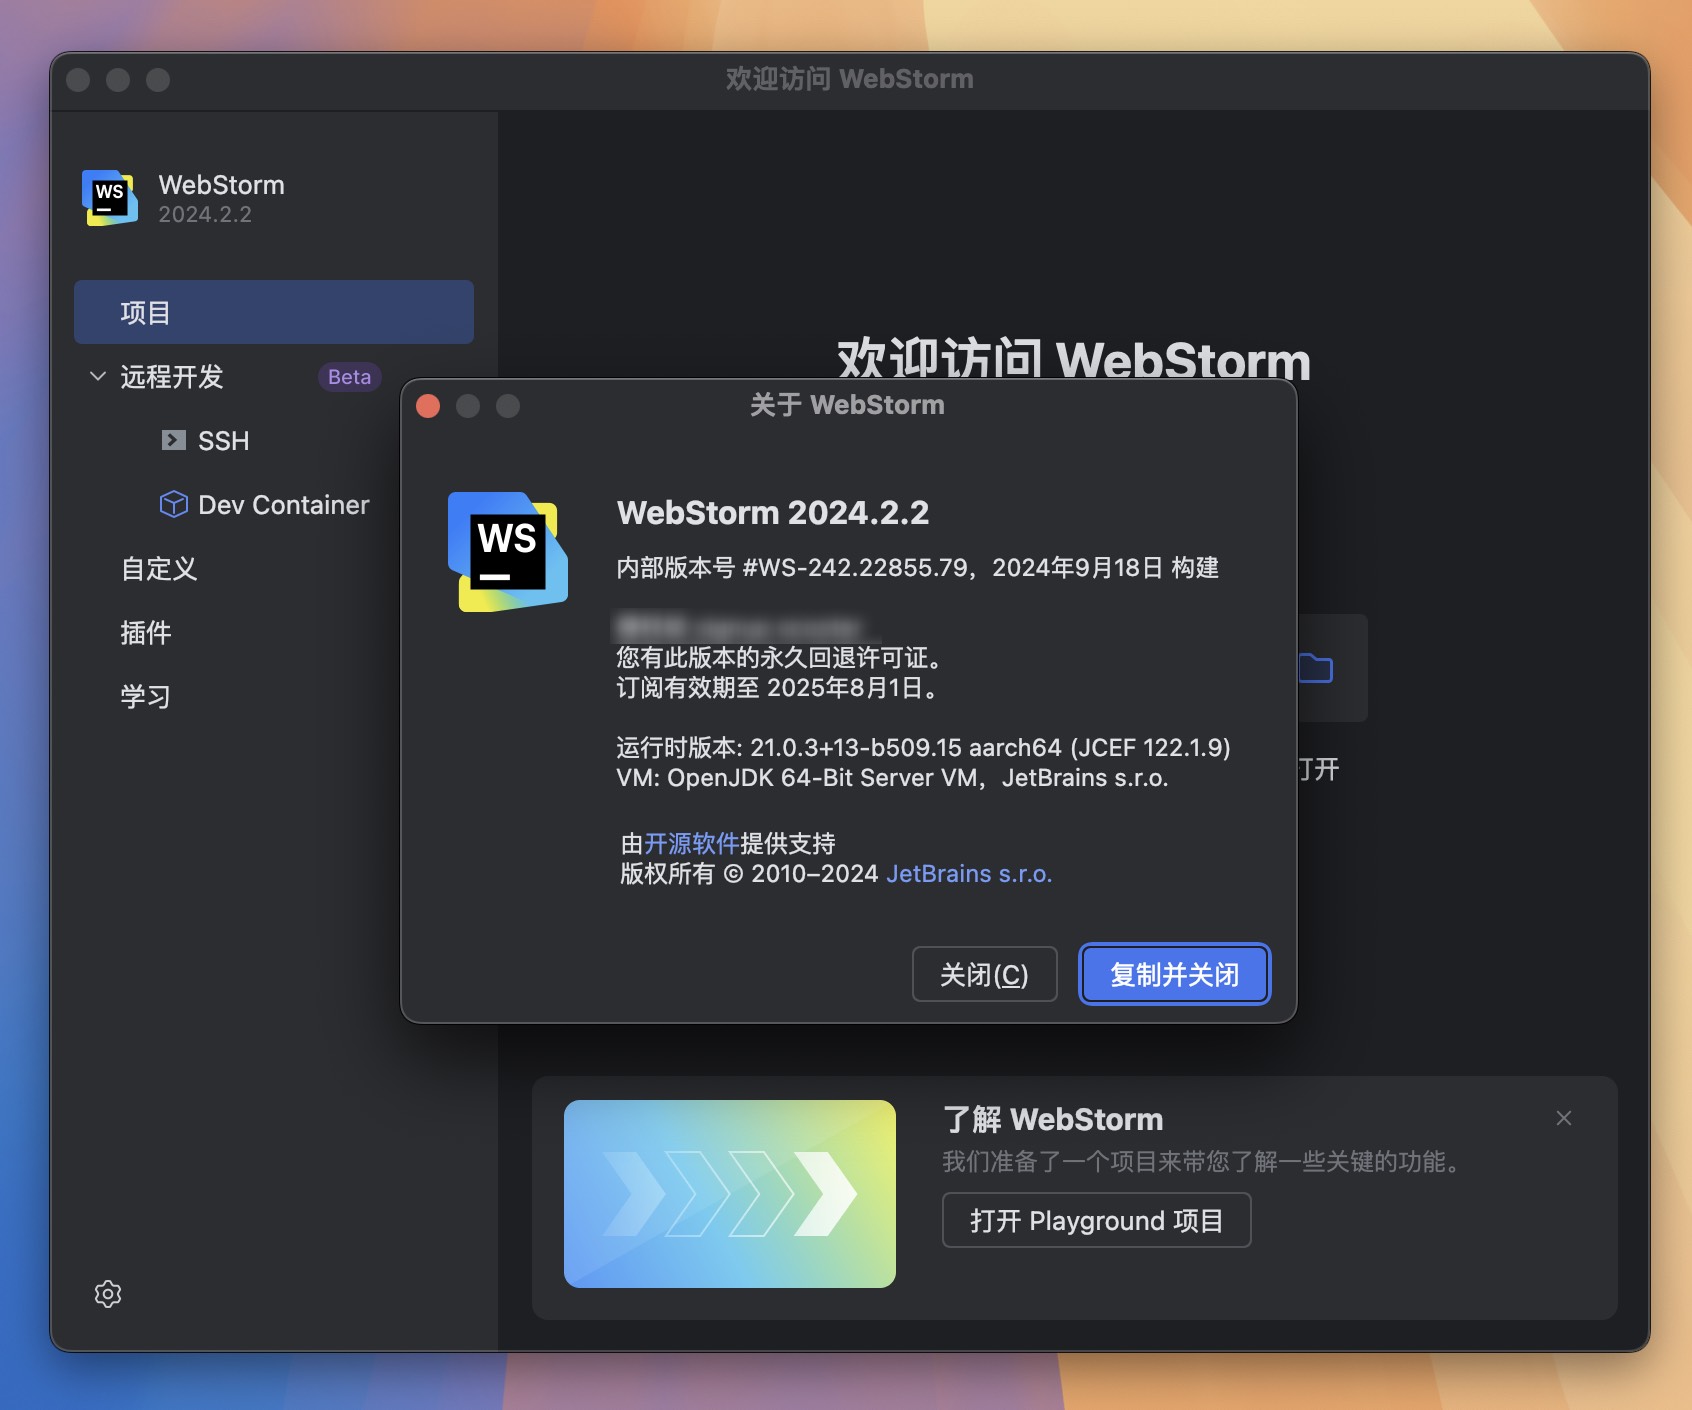Viewport: 1692px width, 1410px height.
Task: Open the SSH remote development entry
Action: point(224,440)
